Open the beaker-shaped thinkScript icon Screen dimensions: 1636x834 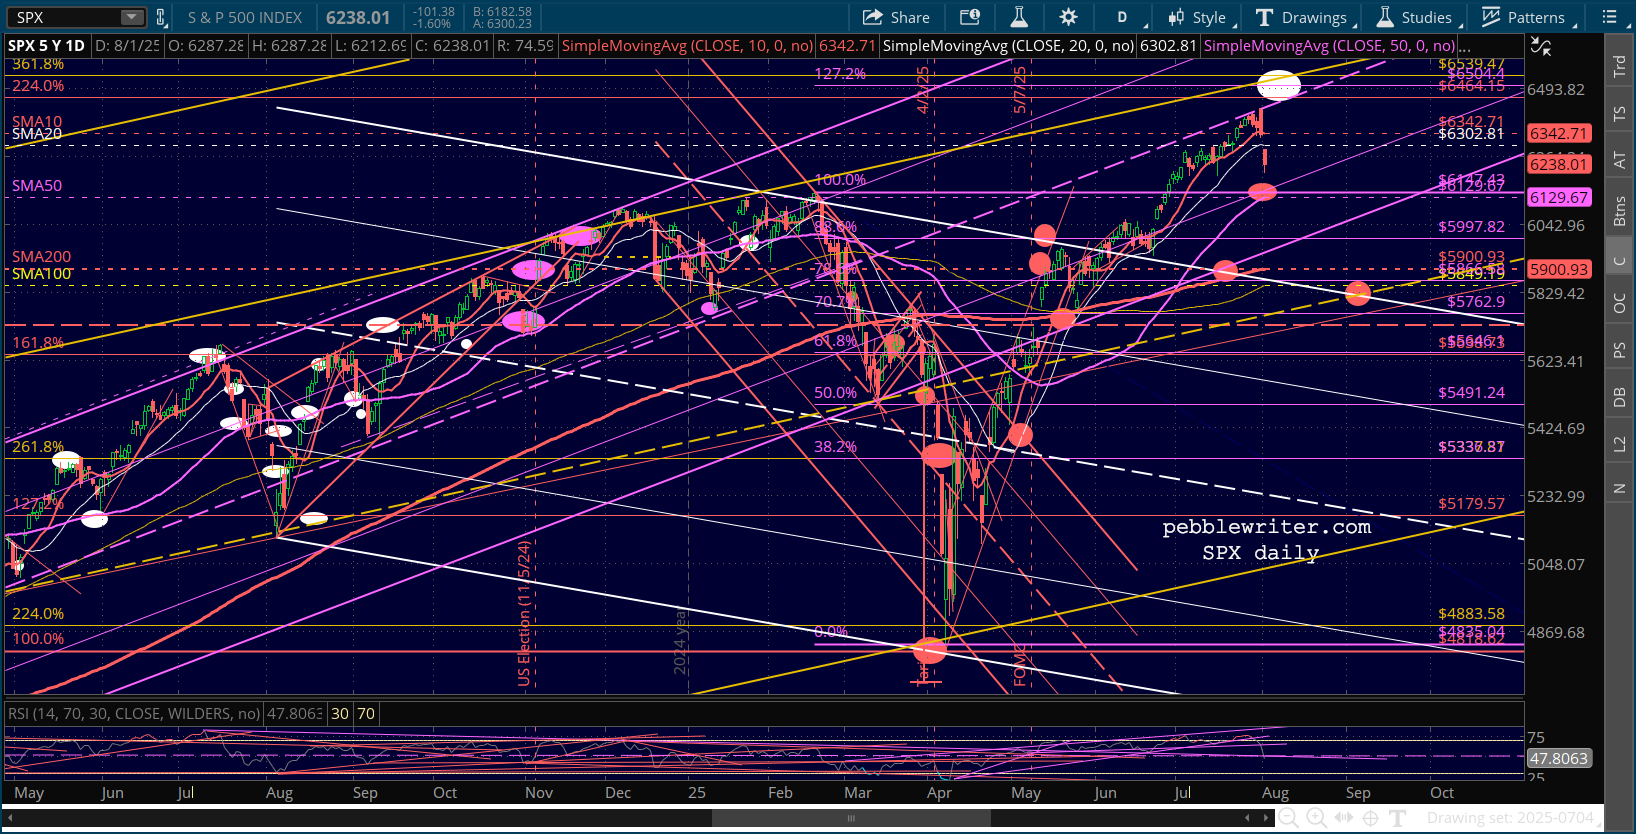pos(1019,17)
